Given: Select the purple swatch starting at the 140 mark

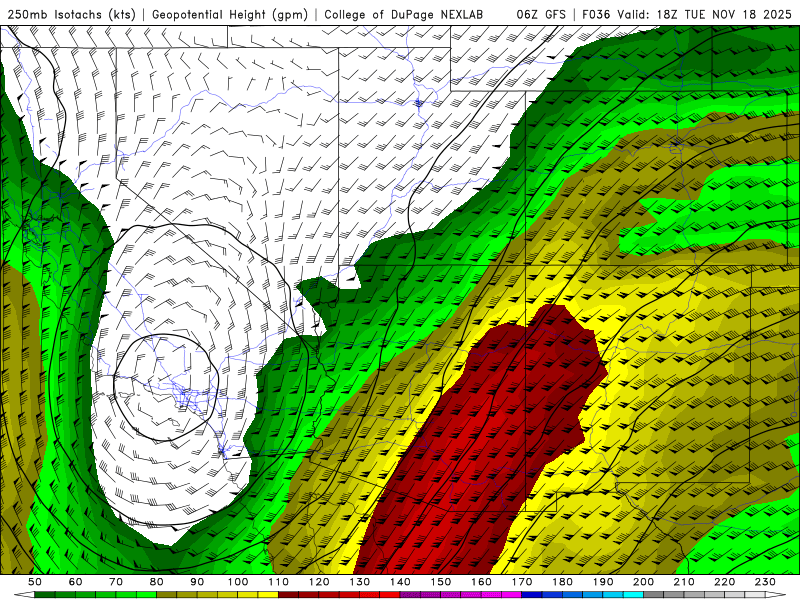Looking at the screenshot, I should [x=410, y=595].
